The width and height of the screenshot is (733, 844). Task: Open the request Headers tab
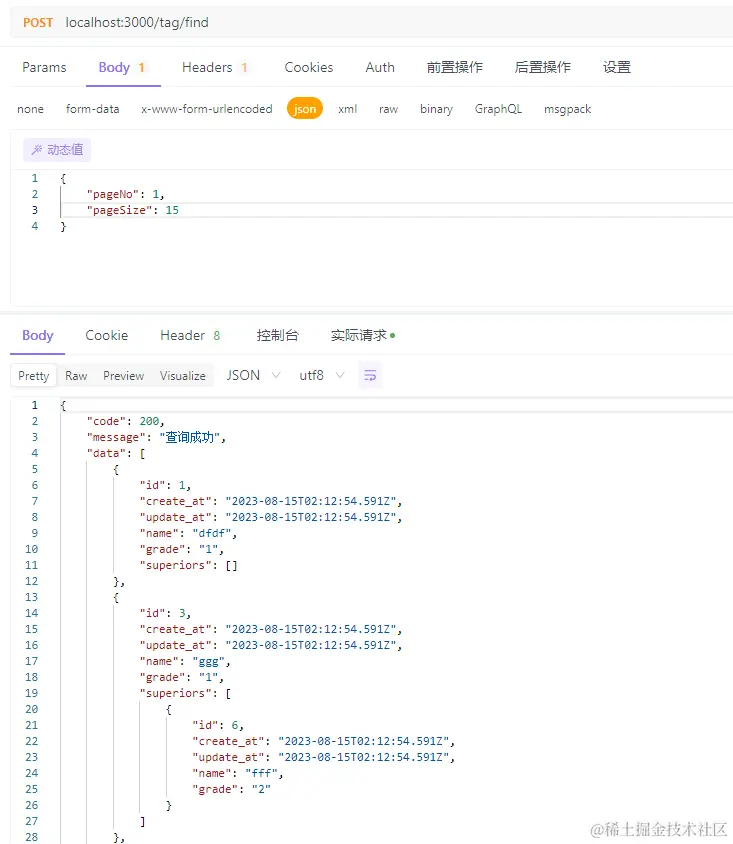coord(215,67)
